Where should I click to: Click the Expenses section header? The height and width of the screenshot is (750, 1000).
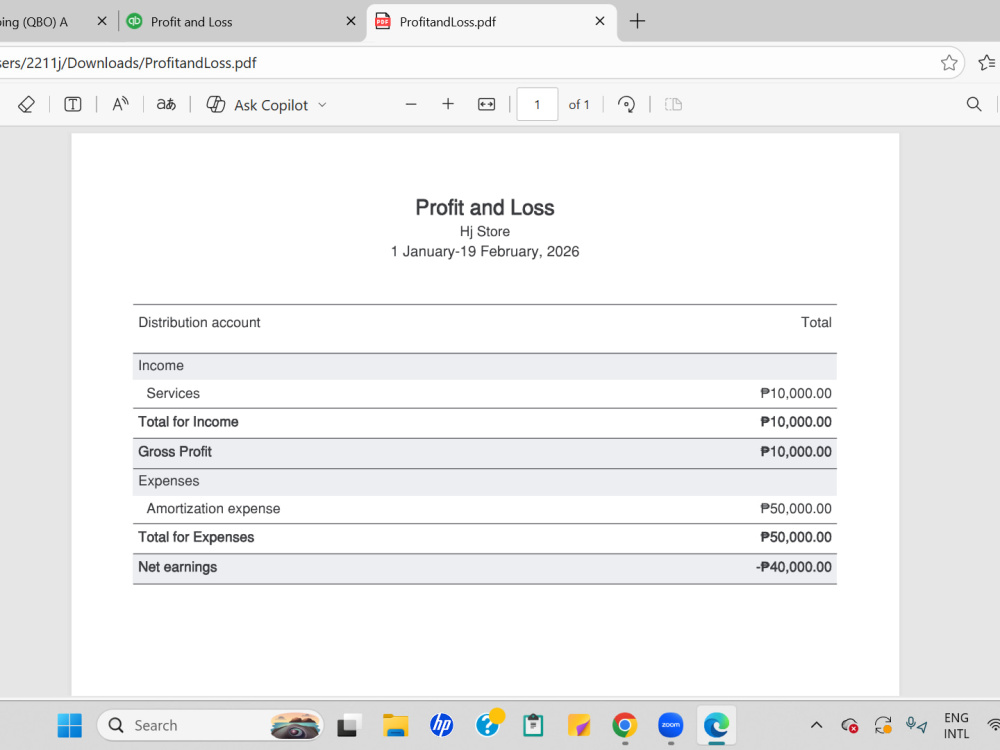(168, 481)
